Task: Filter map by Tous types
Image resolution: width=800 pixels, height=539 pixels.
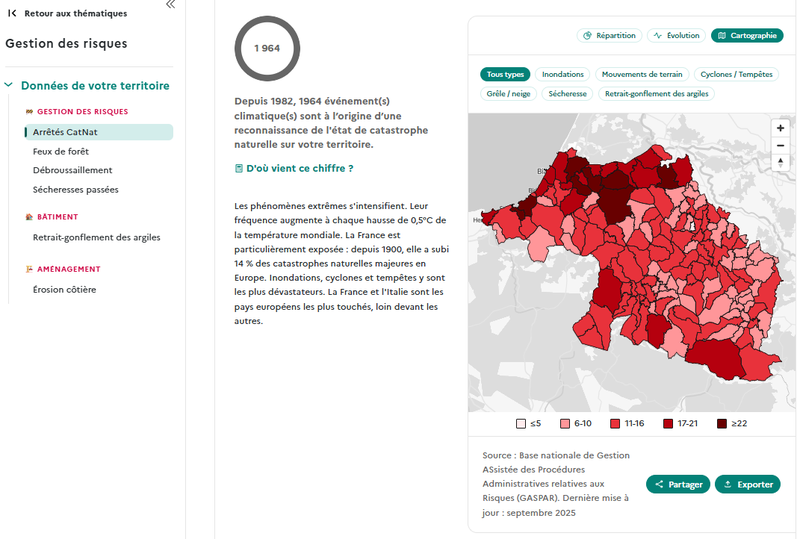Action: tap(505, 74)
